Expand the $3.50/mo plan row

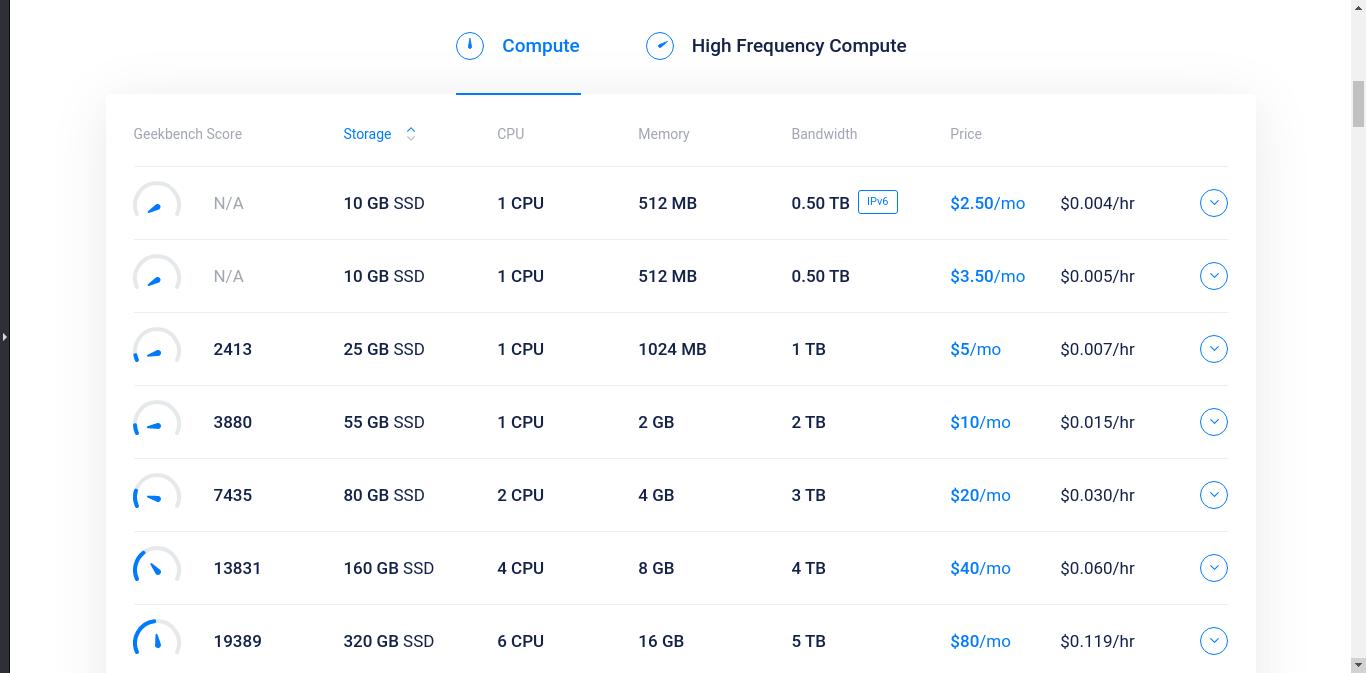pos(1214,276)
